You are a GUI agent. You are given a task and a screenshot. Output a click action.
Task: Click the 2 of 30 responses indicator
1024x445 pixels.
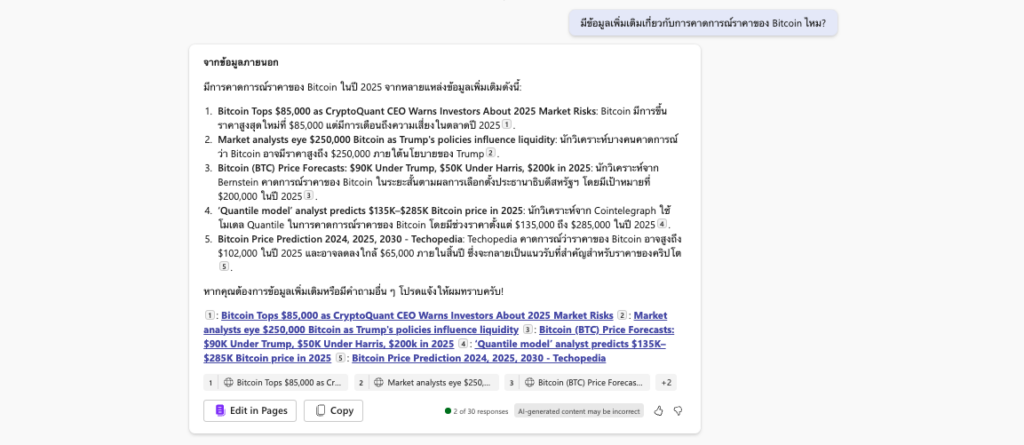pyautogui.click(x=476, y=411)
